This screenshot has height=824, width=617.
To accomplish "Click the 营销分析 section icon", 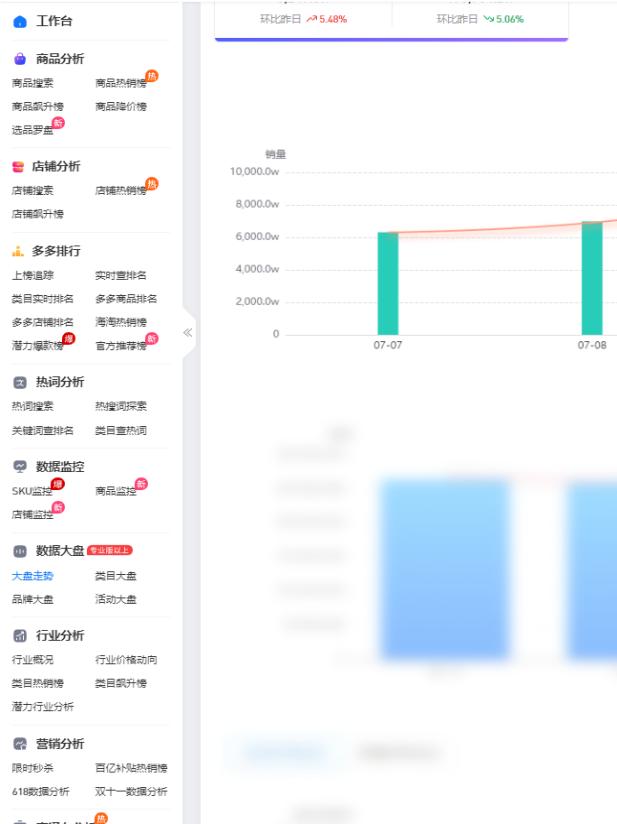I will (x=20, y=744).
